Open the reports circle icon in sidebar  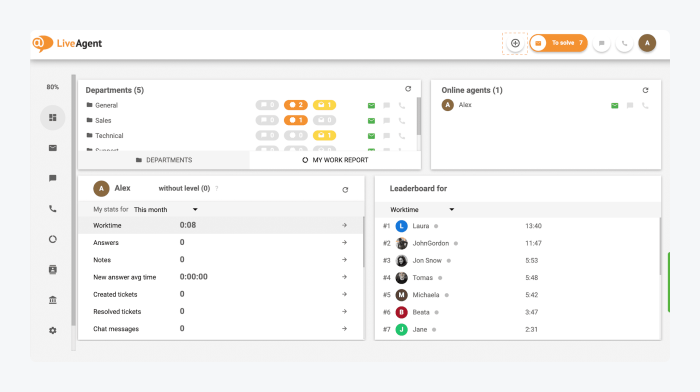click(53, 239)
